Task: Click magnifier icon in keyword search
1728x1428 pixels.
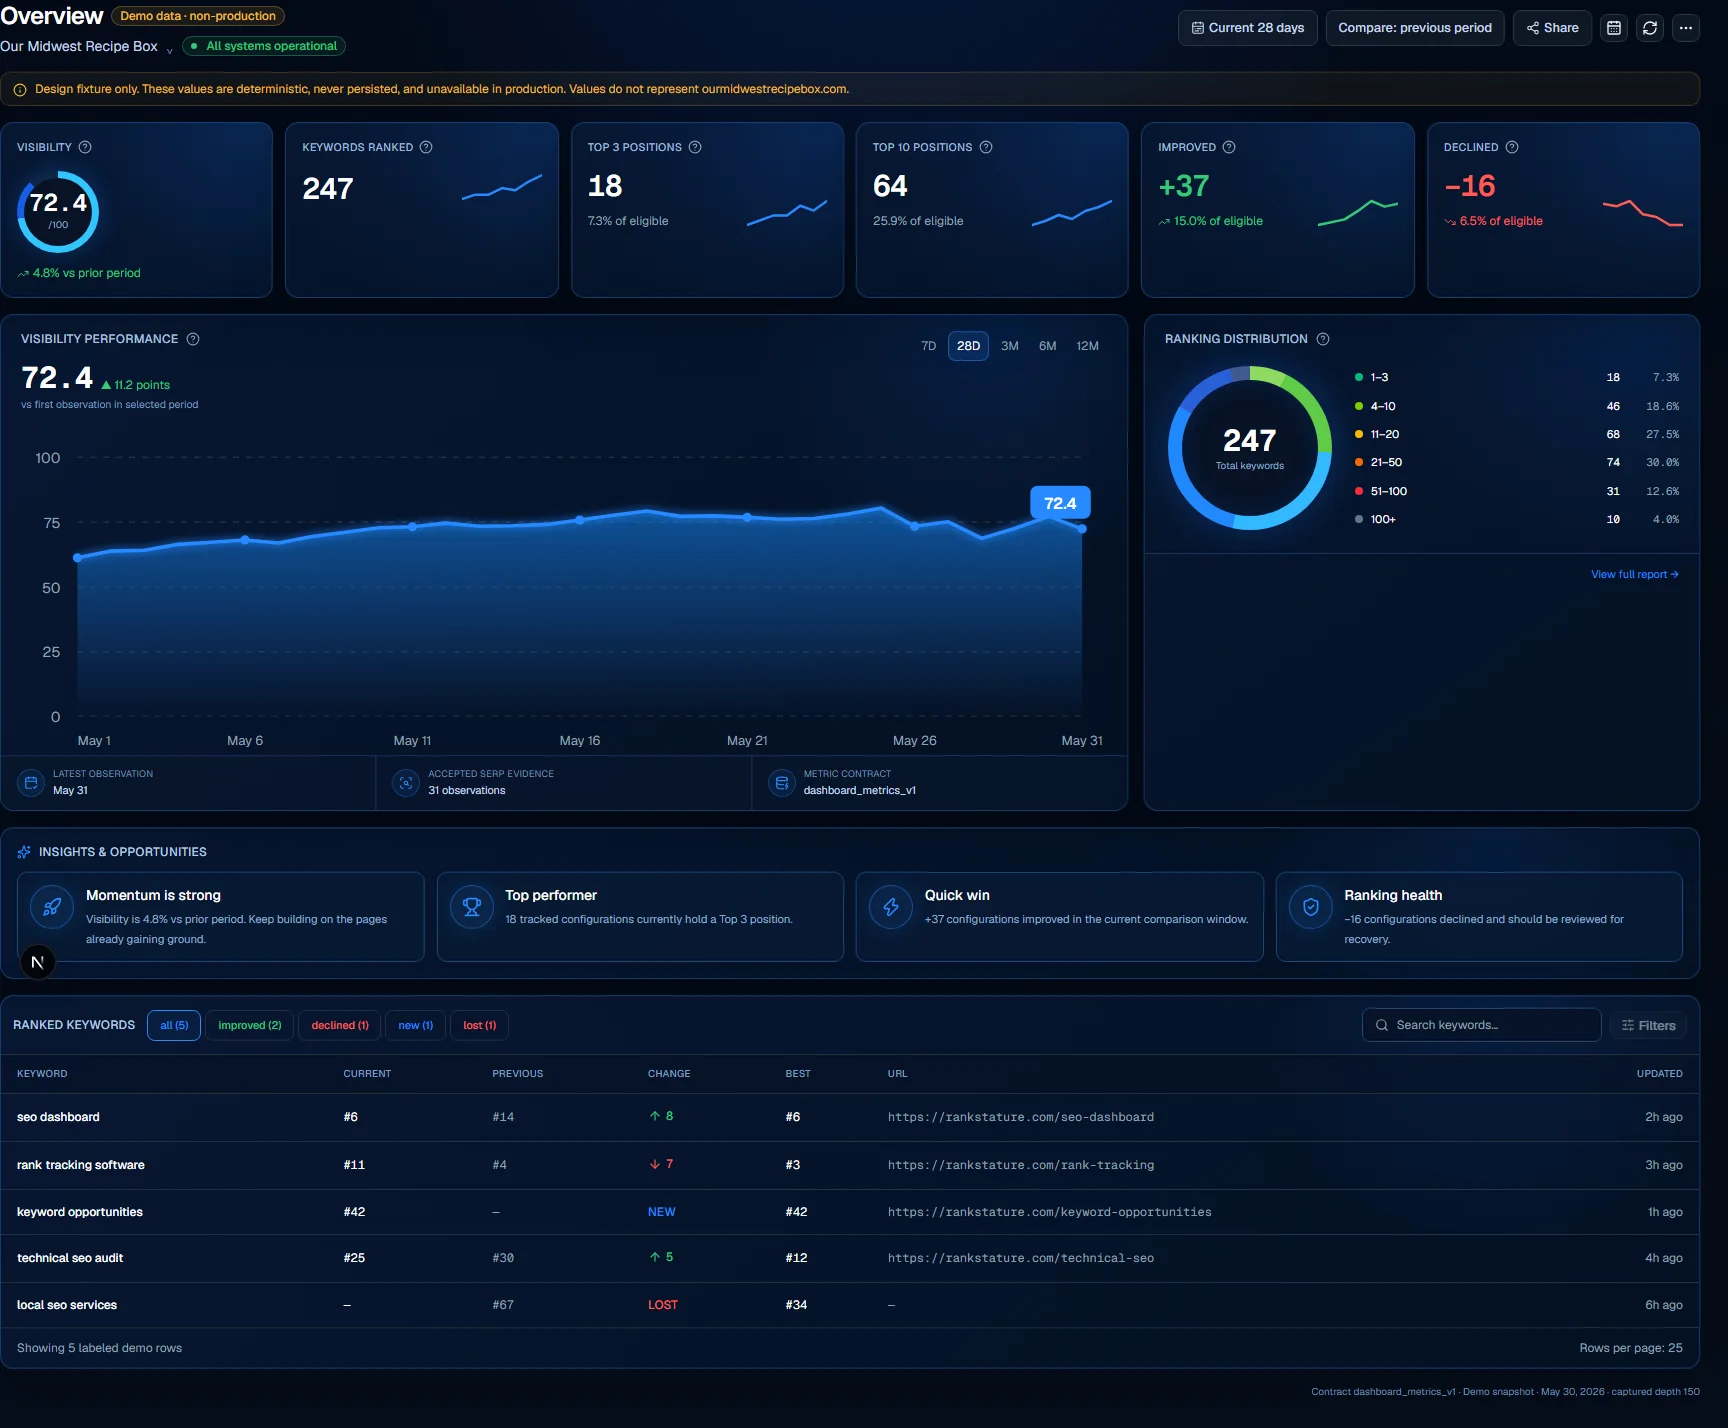Action: 1382,1025
